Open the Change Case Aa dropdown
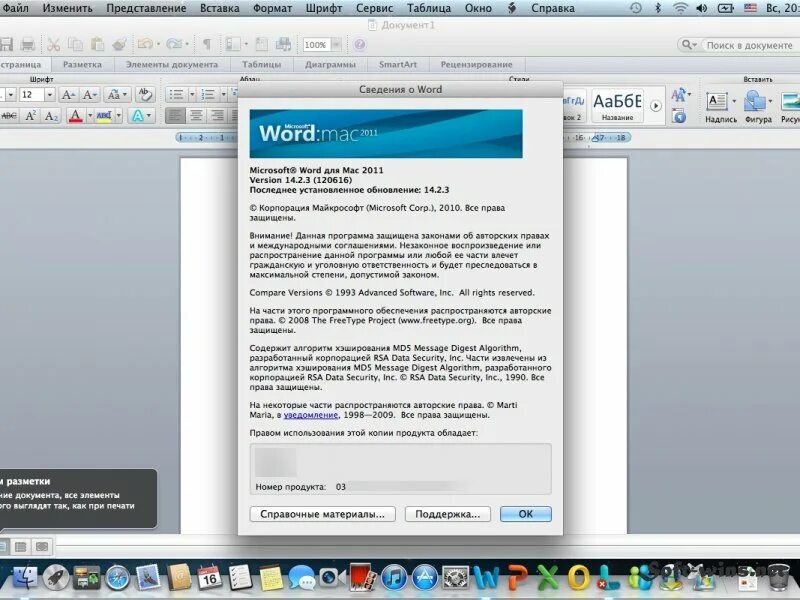 [117, 95]
